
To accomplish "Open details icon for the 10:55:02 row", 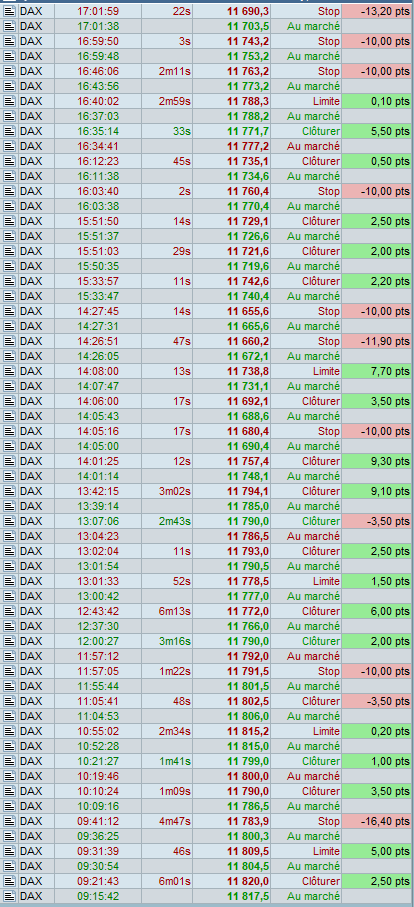I will coord(9,731).
